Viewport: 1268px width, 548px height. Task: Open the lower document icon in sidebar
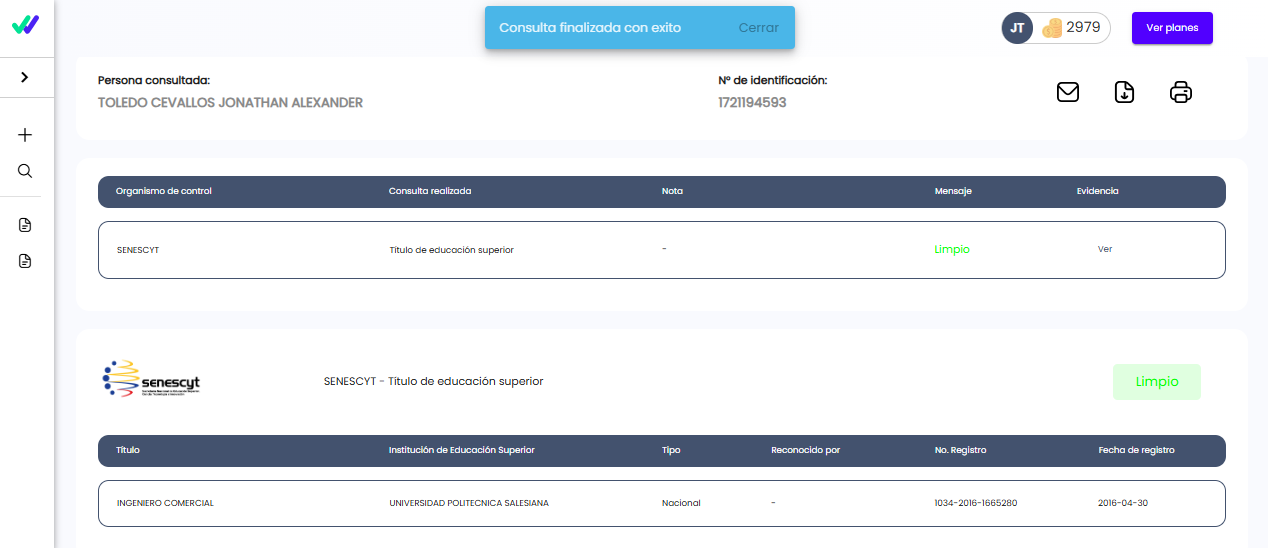(26, 261)
